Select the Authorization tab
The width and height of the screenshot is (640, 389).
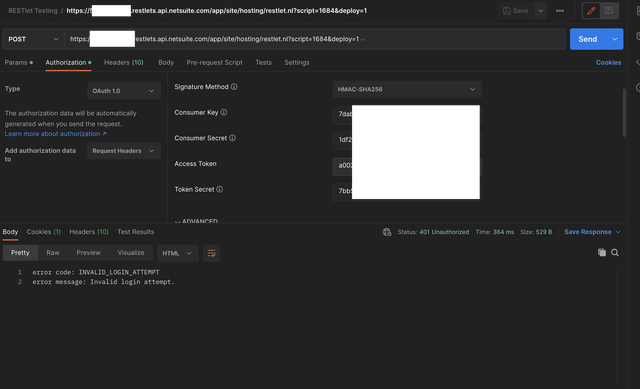68,62
